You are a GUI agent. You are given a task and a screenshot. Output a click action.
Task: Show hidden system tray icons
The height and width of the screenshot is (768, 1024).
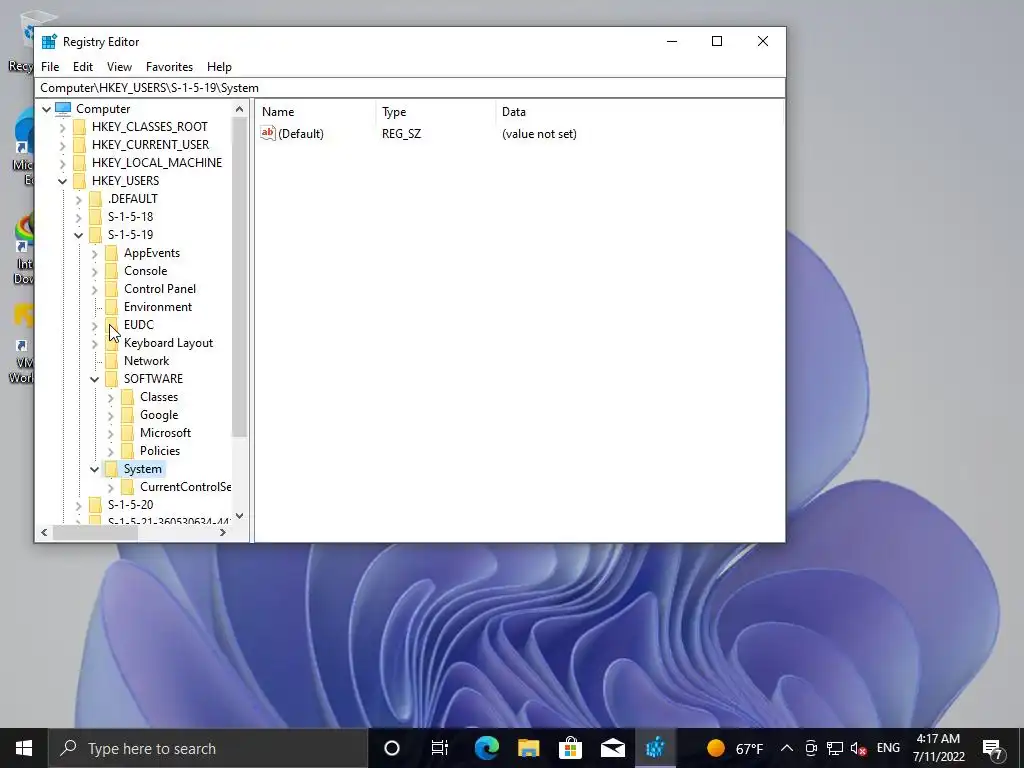coord(787,748)
